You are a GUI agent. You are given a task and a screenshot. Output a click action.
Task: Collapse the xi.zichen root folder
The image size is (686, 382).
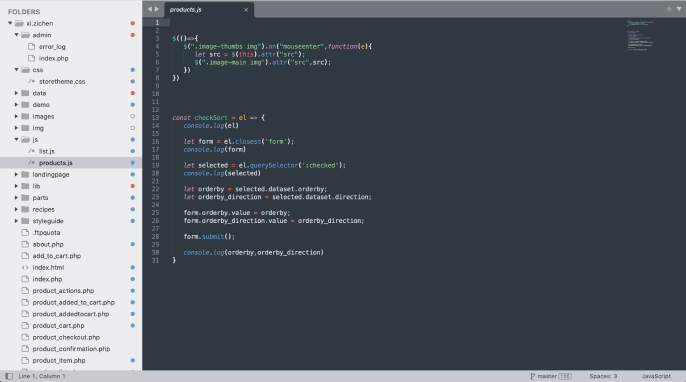pos(10,23)
